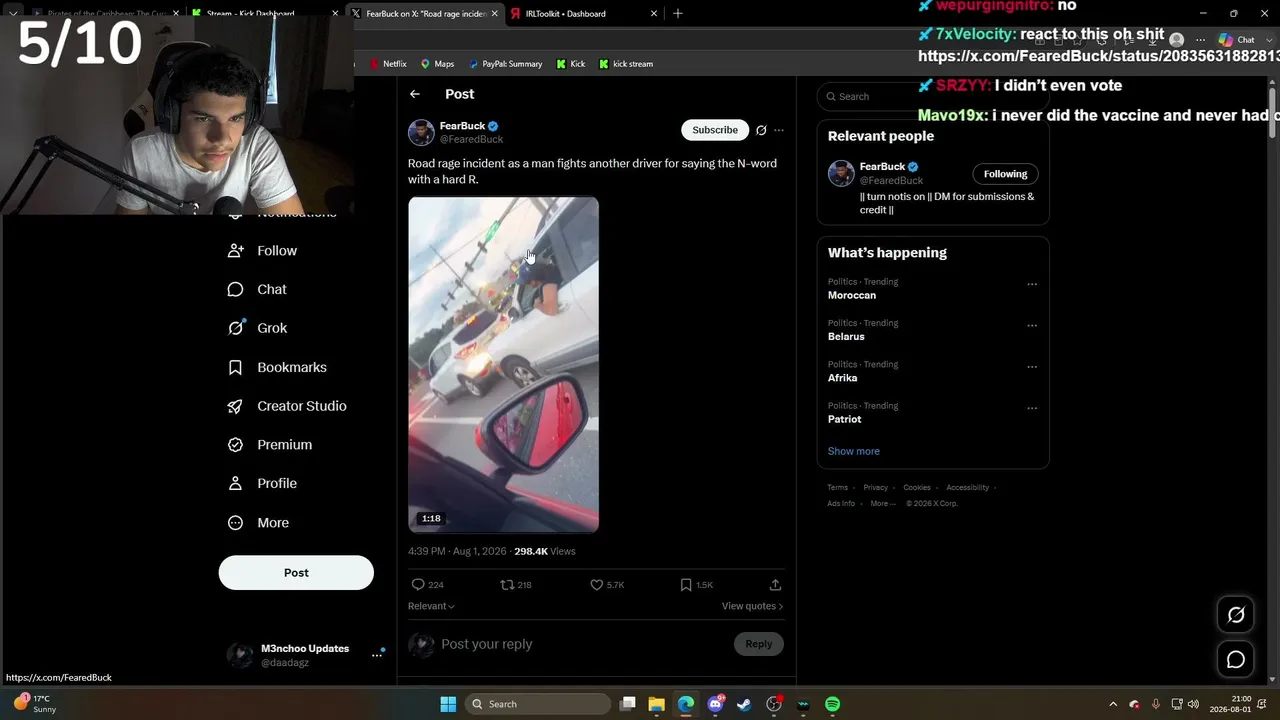This screenshot has width=1280, height=720.
Task: Click the page vertical scrollbar
Action: click(x=1272, y=115)
